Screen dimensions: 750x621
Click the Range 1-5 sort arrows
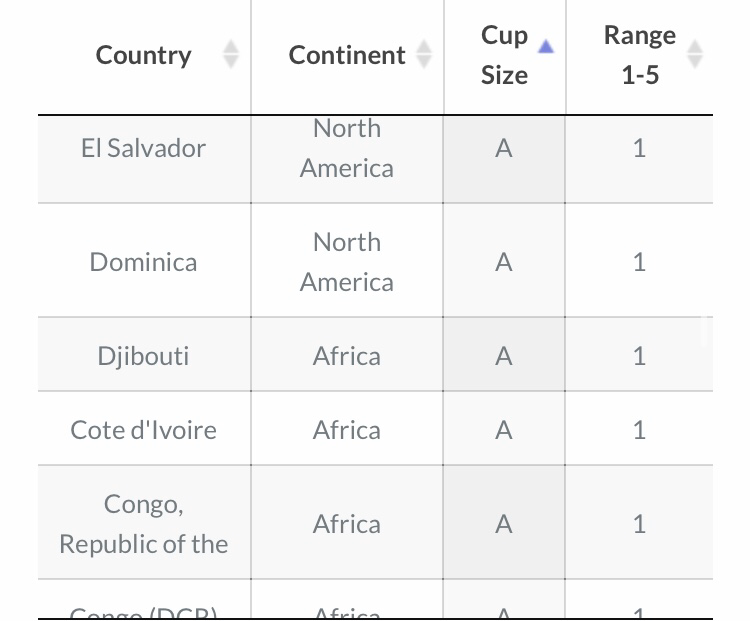coord(695,54)
